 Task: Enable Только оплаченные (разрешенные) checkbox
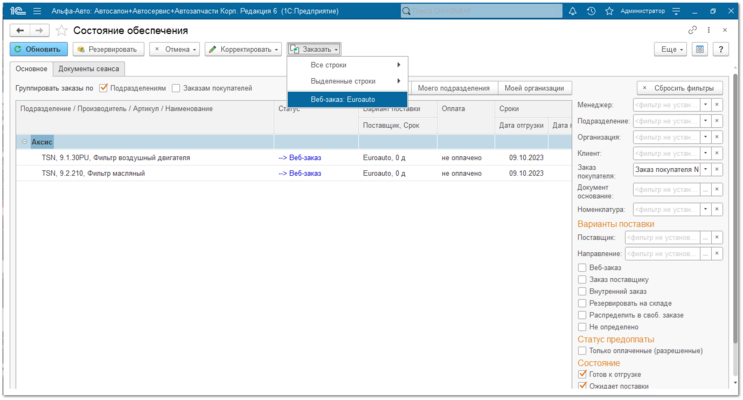(x=582, y=351)
